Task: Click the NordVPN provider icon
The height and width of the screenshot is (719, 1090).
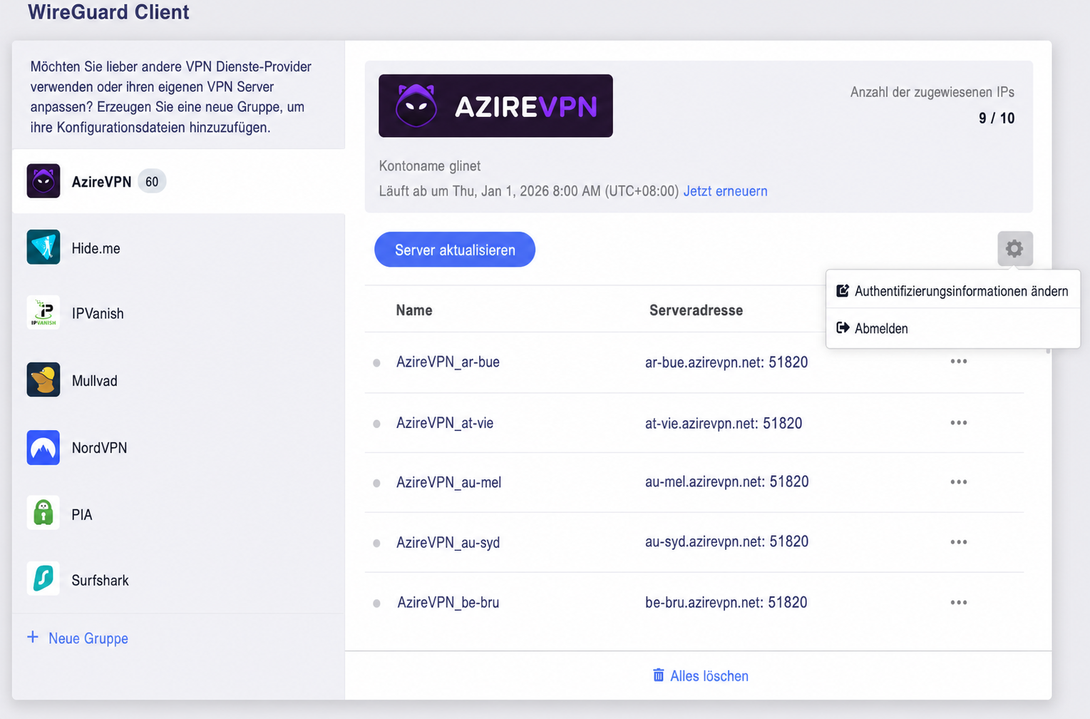Action: pos(43,447)
